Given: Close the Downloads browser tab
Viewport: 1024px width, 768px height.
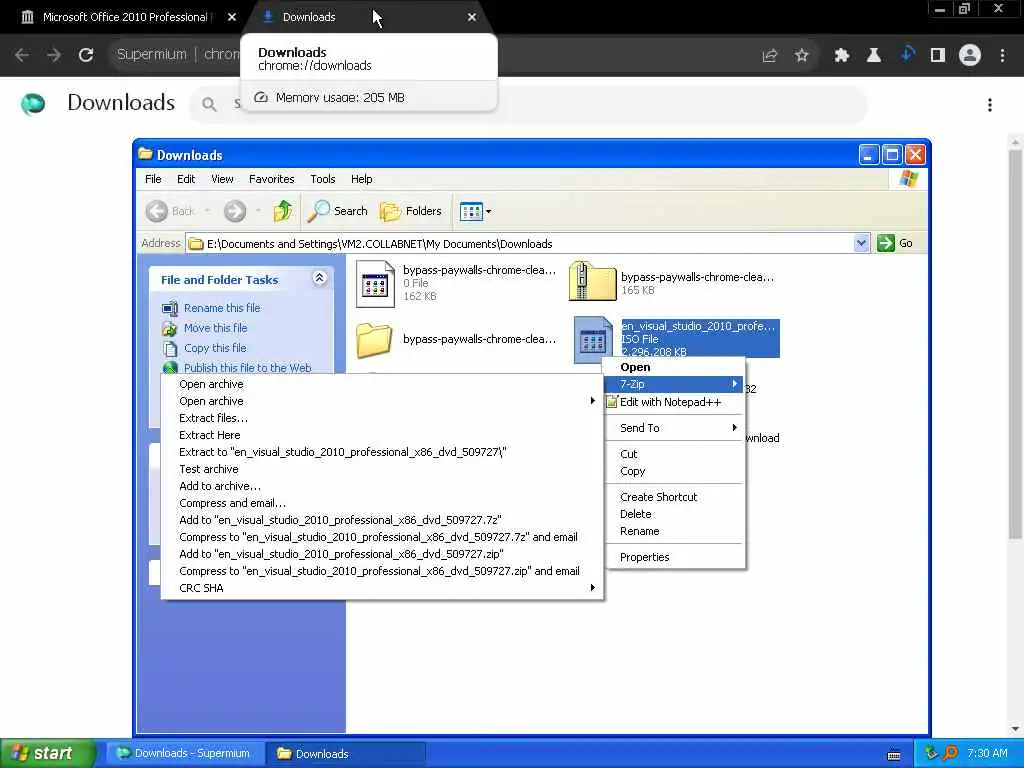Looking at the screenshot, I should 472,17.
